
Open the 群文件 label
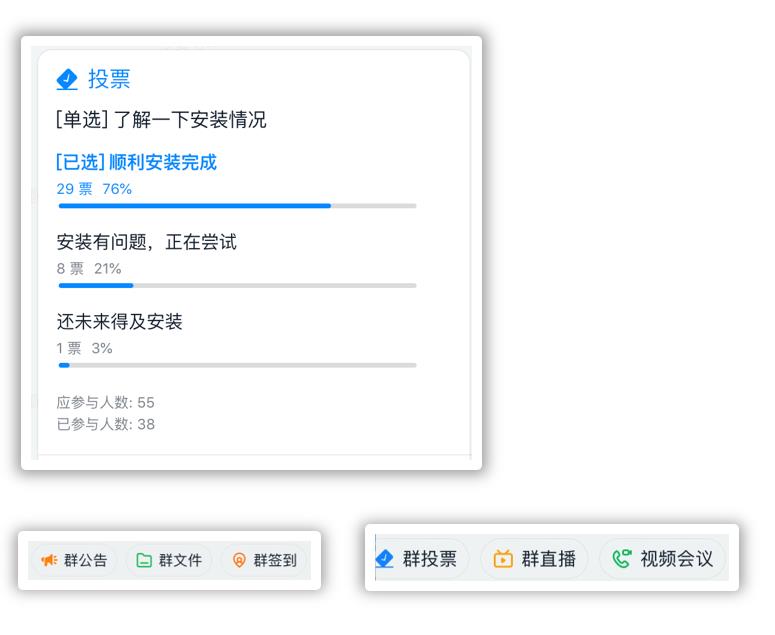click(180, 560)
